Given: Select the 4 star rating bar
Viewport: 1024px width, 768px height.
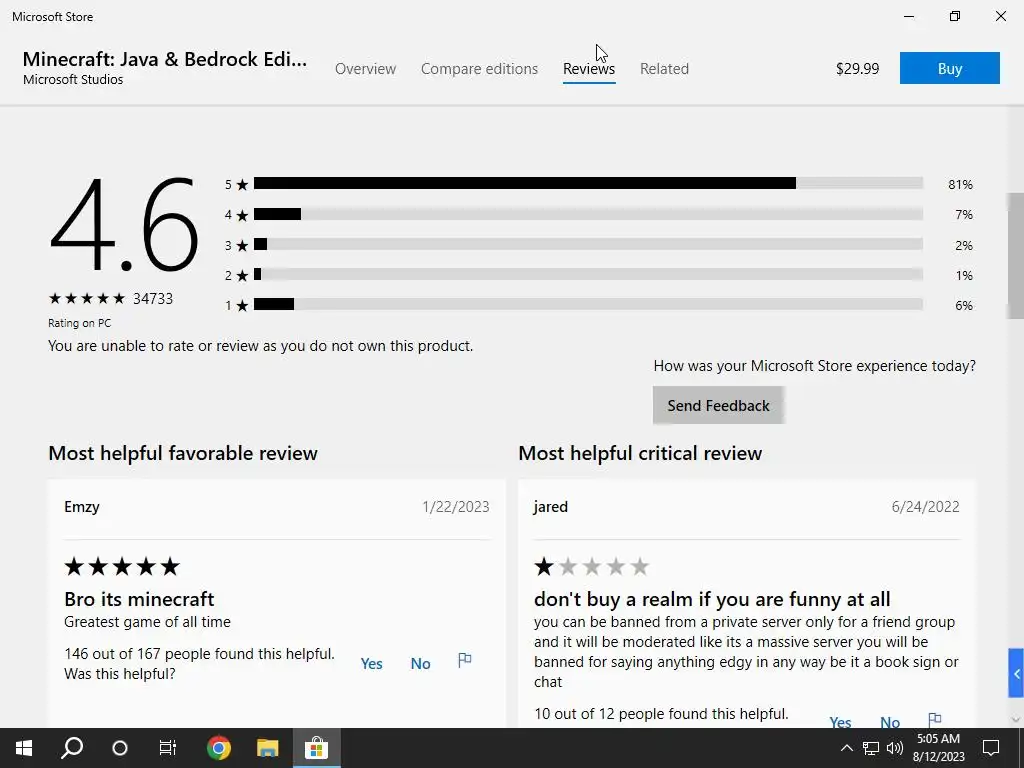Looking at the screenshot, I should (588, 214).
